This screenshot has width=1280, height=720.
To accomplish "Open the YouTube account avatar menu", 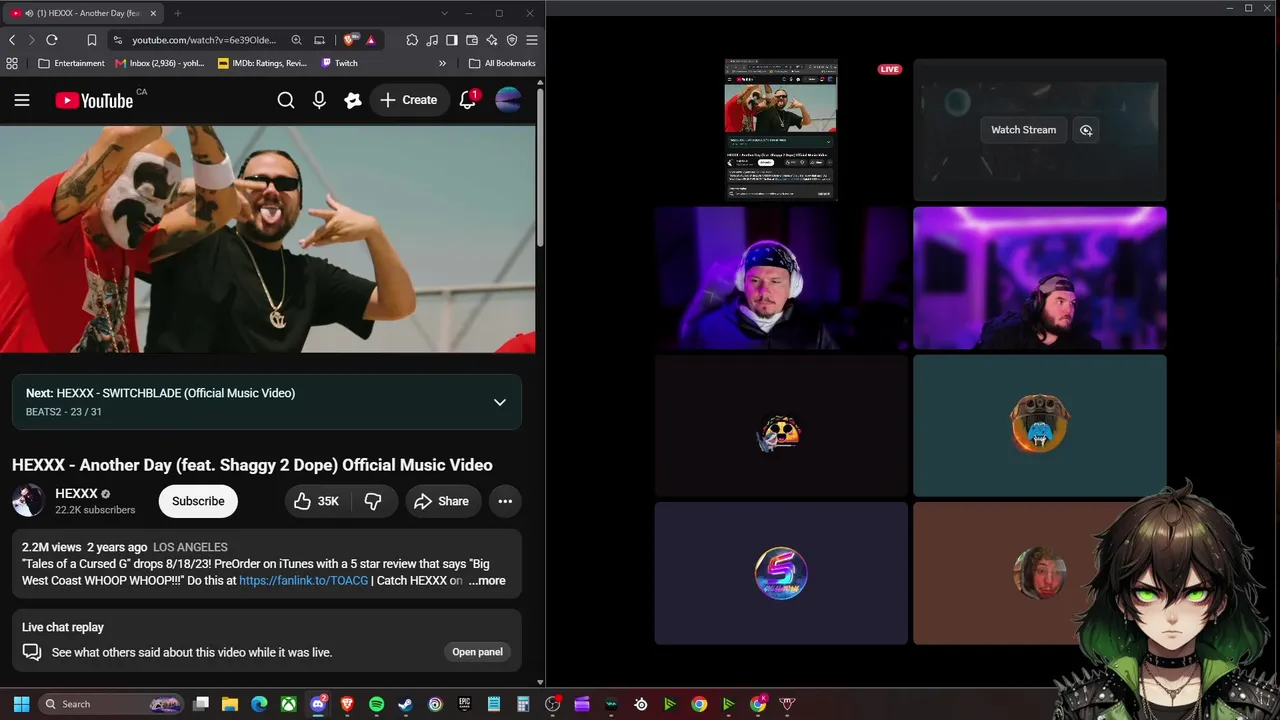I will tap(508, 100).
